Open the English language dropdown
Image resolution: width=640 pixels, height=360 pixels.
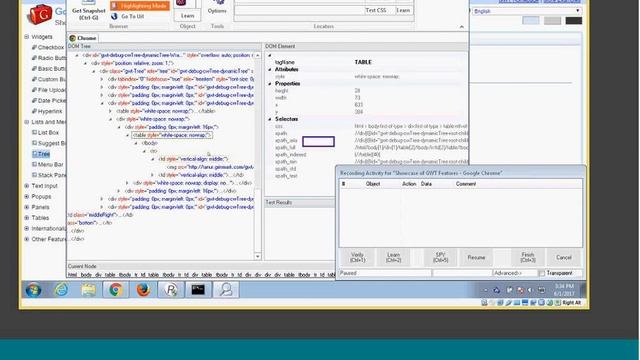(527, 11)
